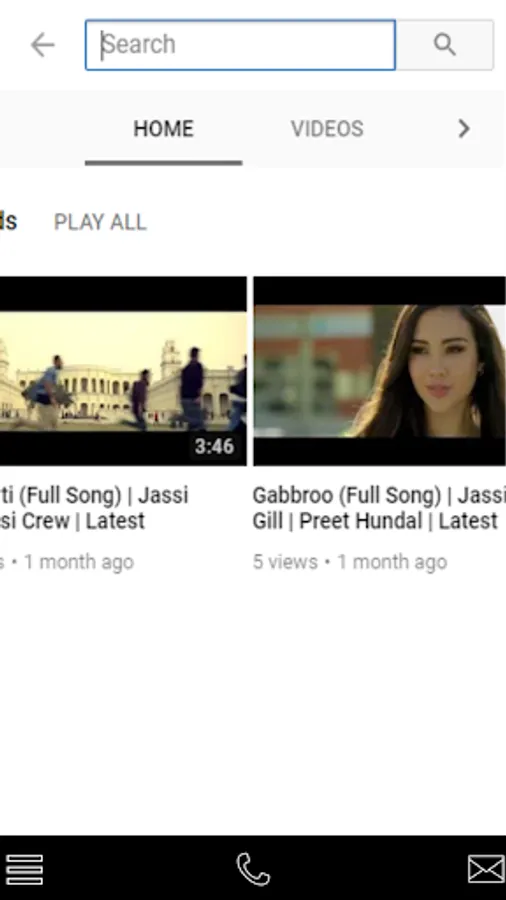Tap the envelope mail icon
Screen dimensions: 506x900
[486, 869]
